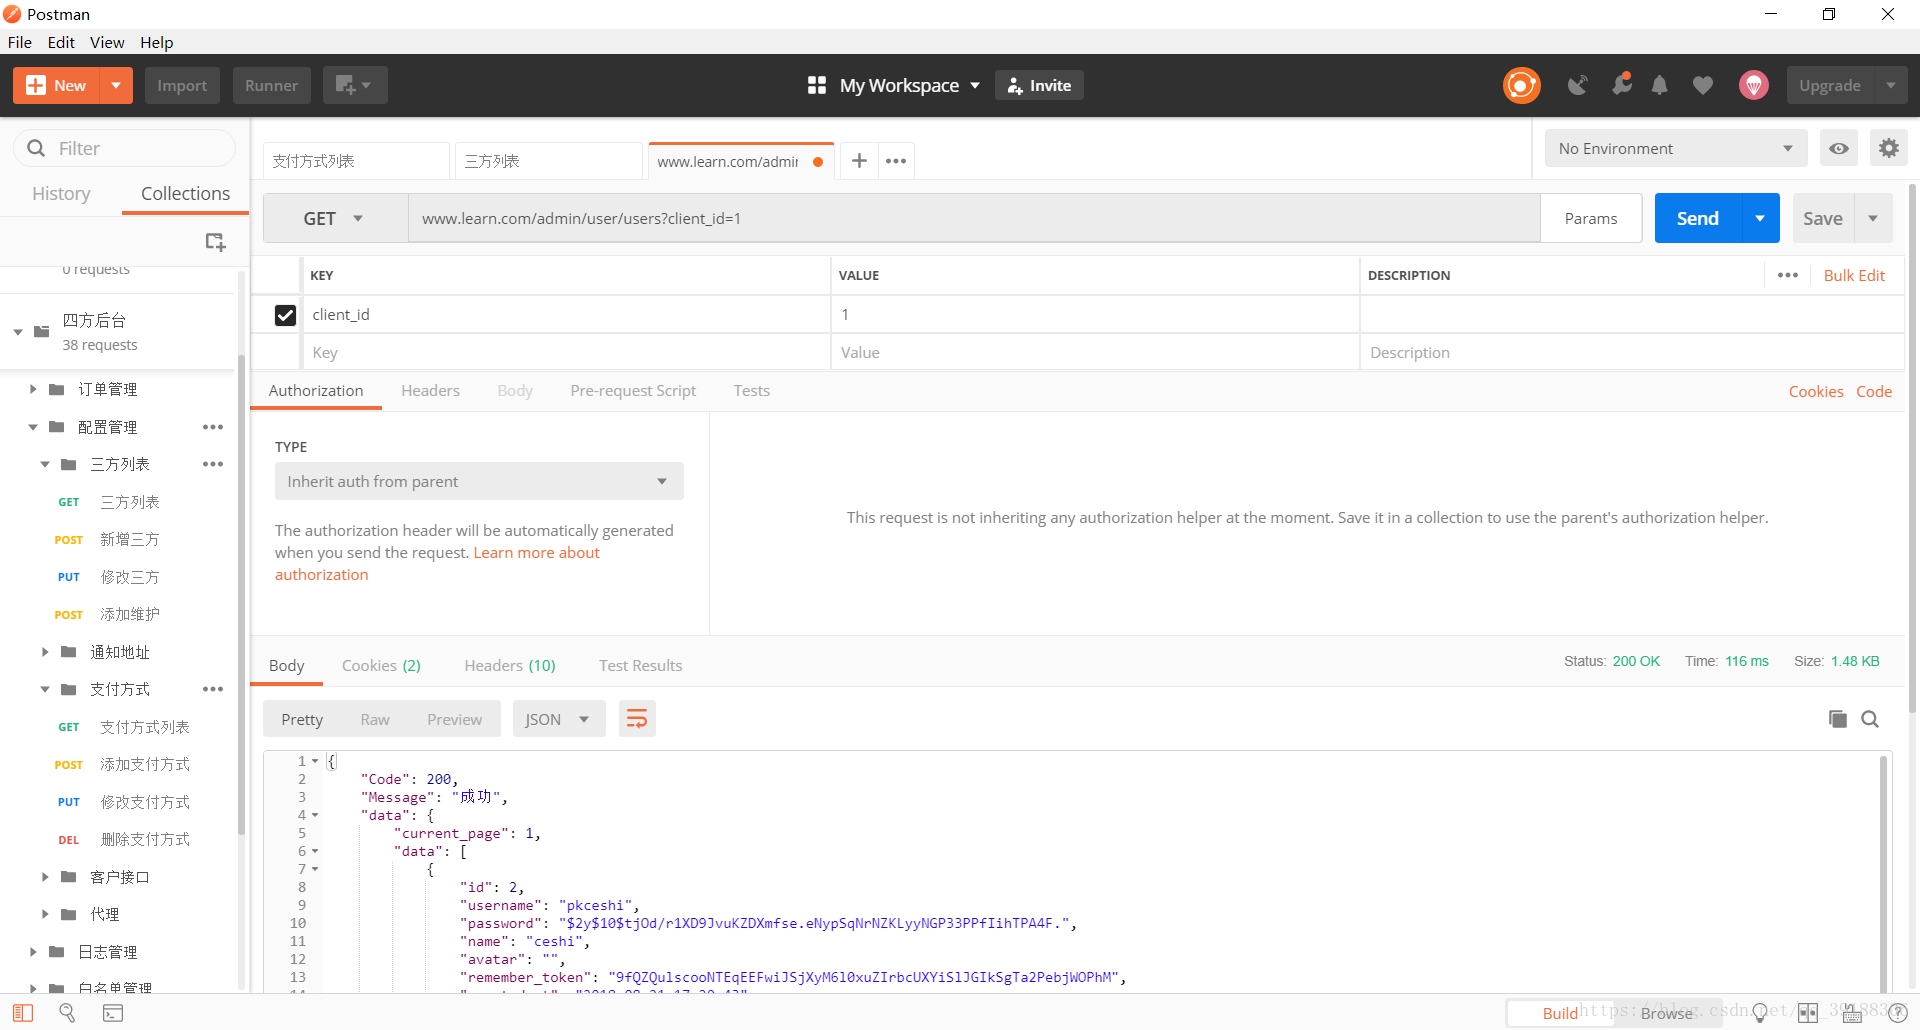Search the response with the magnifier icon
Viewport: 1920px width, 1030px height.
[x=1872, y=718]
